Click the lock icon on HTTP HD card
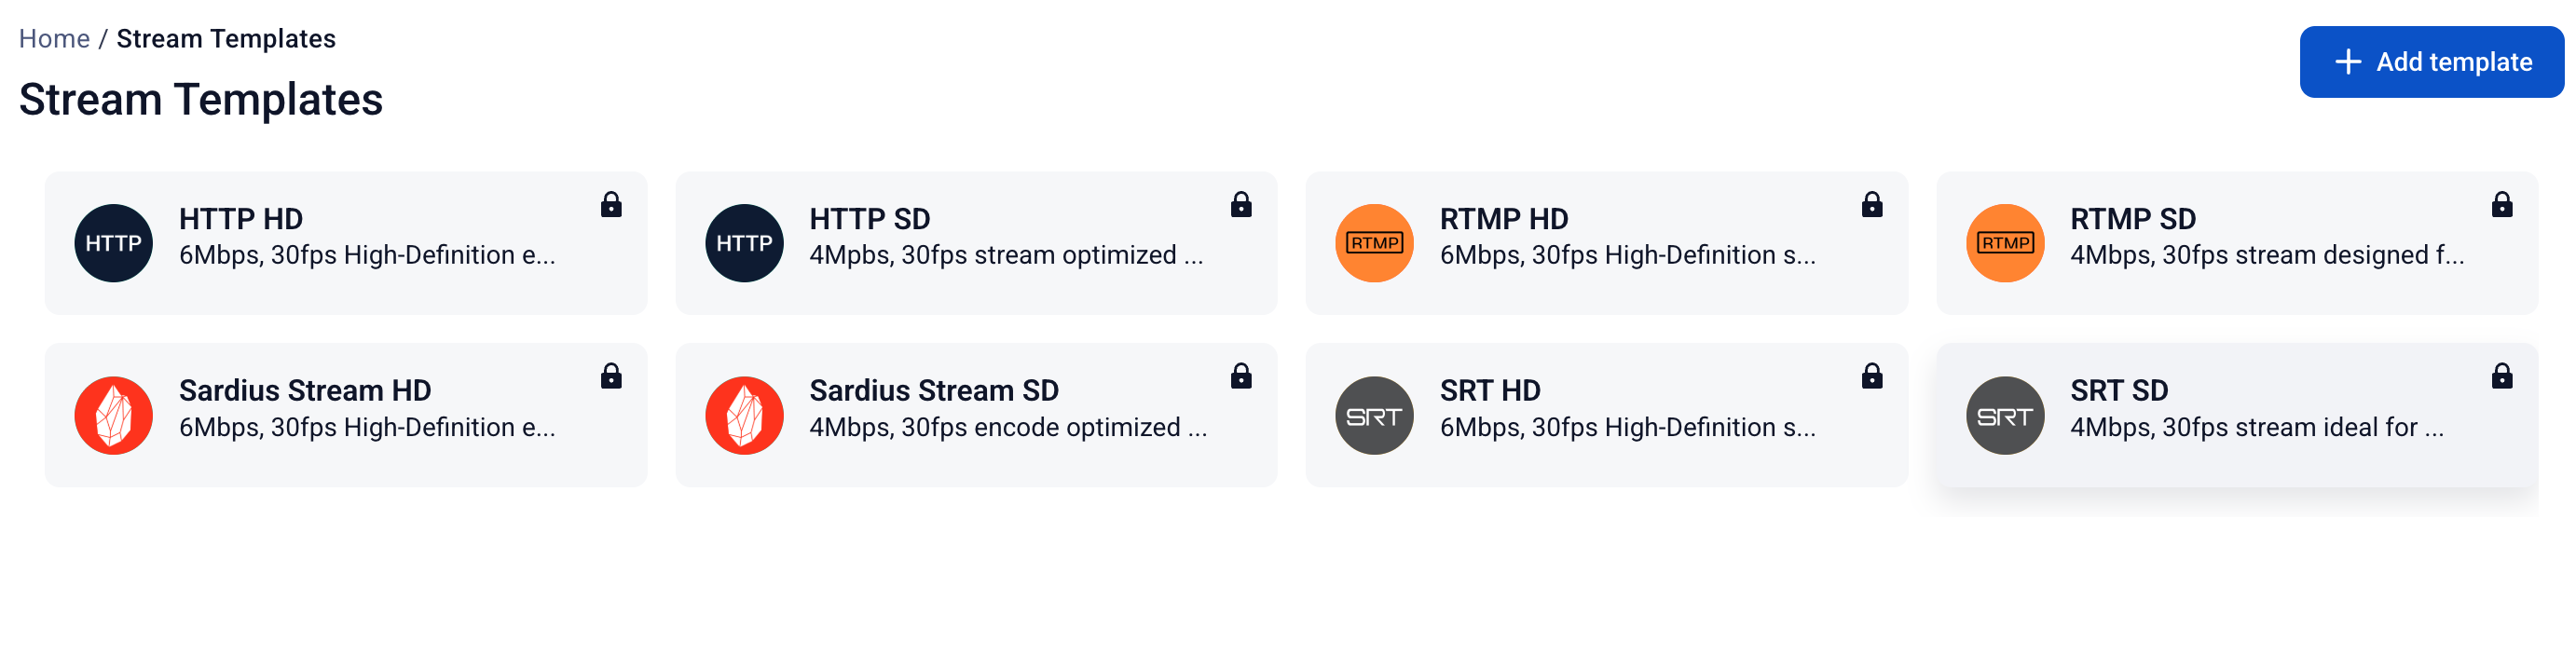Viewport: 2576px width, 656px height. point(611,204)
